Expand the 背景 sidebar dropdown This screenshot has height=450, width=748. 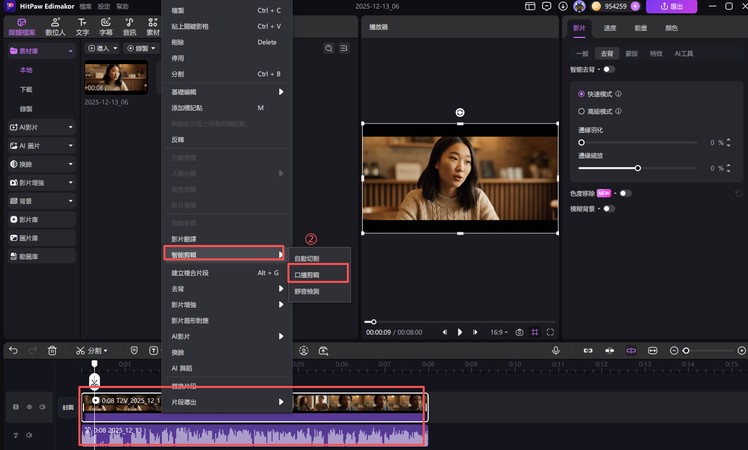(x=71, y=201)
